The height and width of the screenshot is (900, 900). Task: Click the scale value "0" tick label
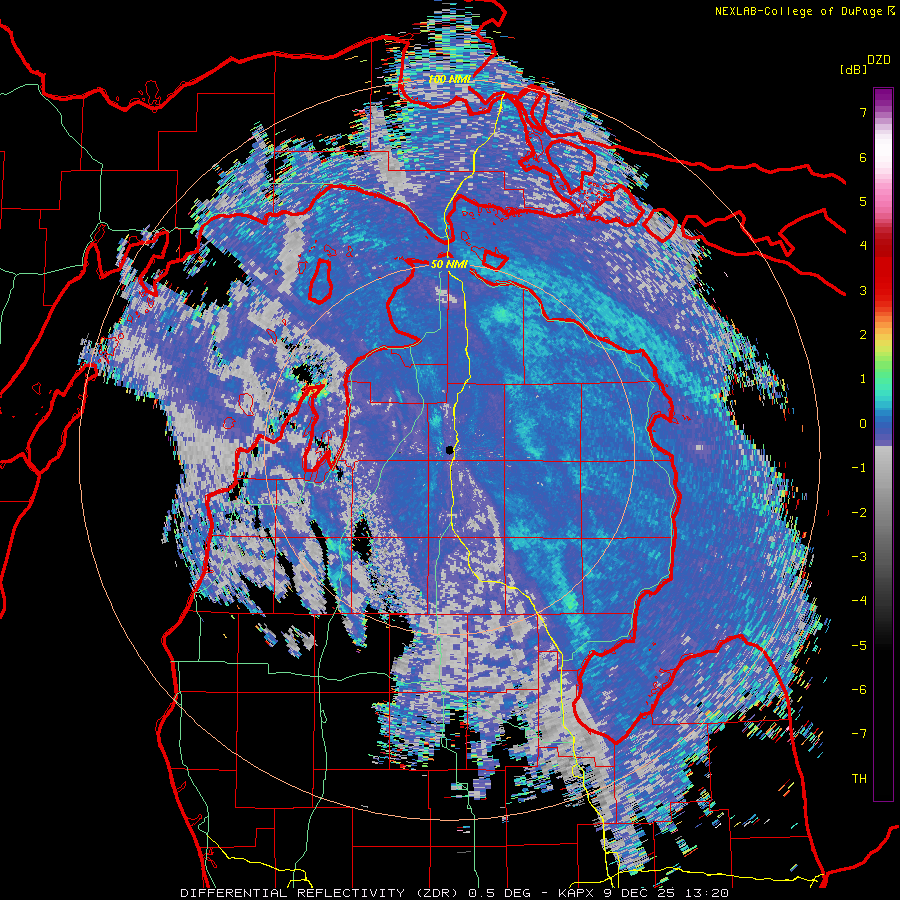pyautogui.click(x=863, y=424)
